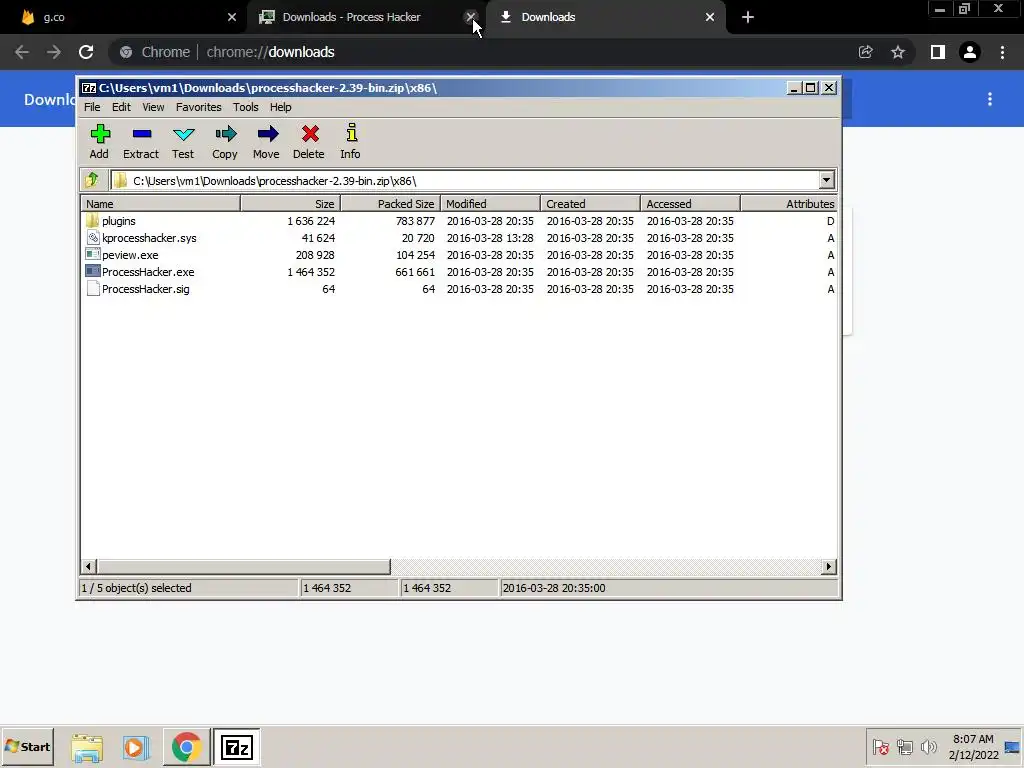Viewport: 1024px width, 768px height.
Task: Click the horizontal scrollbar thumb in 7-Zip
Action: [244, 566]
